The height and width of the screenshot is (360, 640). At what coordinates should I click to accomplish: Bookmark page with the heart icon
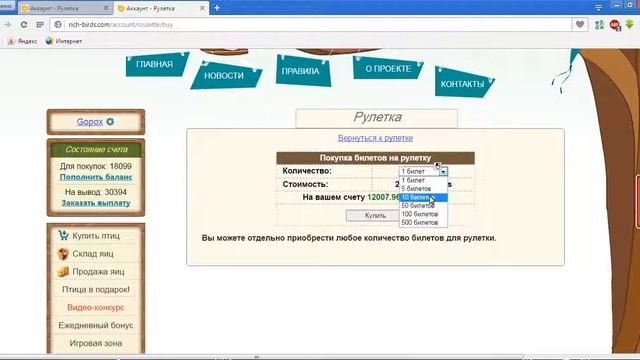(580, 24)
